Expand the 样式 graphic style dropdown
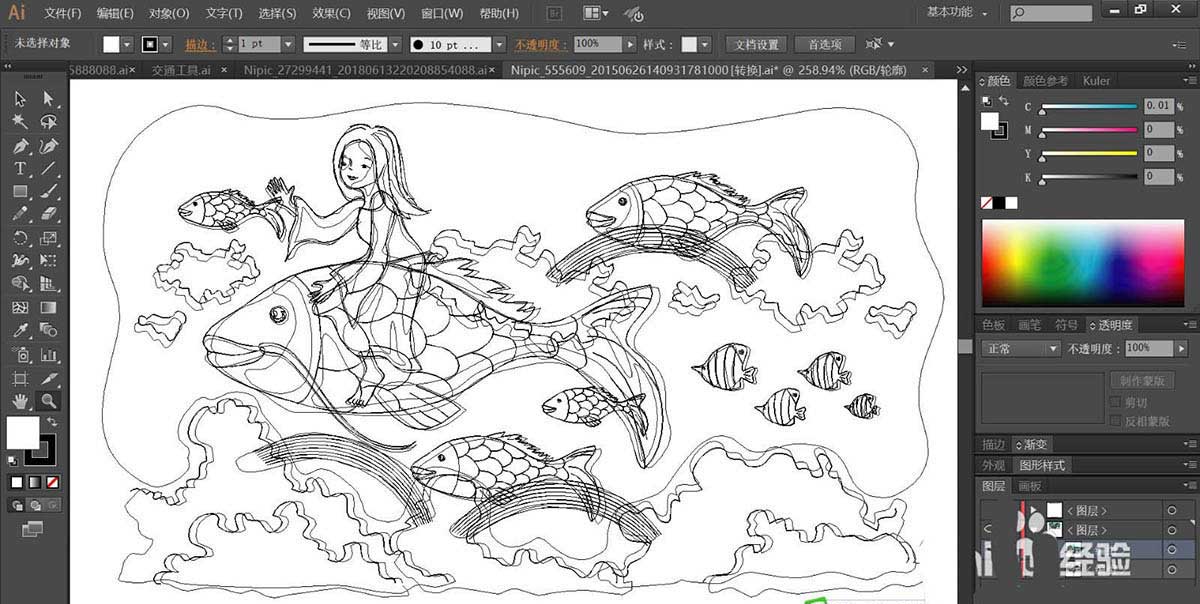Screen dimensions: 1200x604 [x=705, y=45]
